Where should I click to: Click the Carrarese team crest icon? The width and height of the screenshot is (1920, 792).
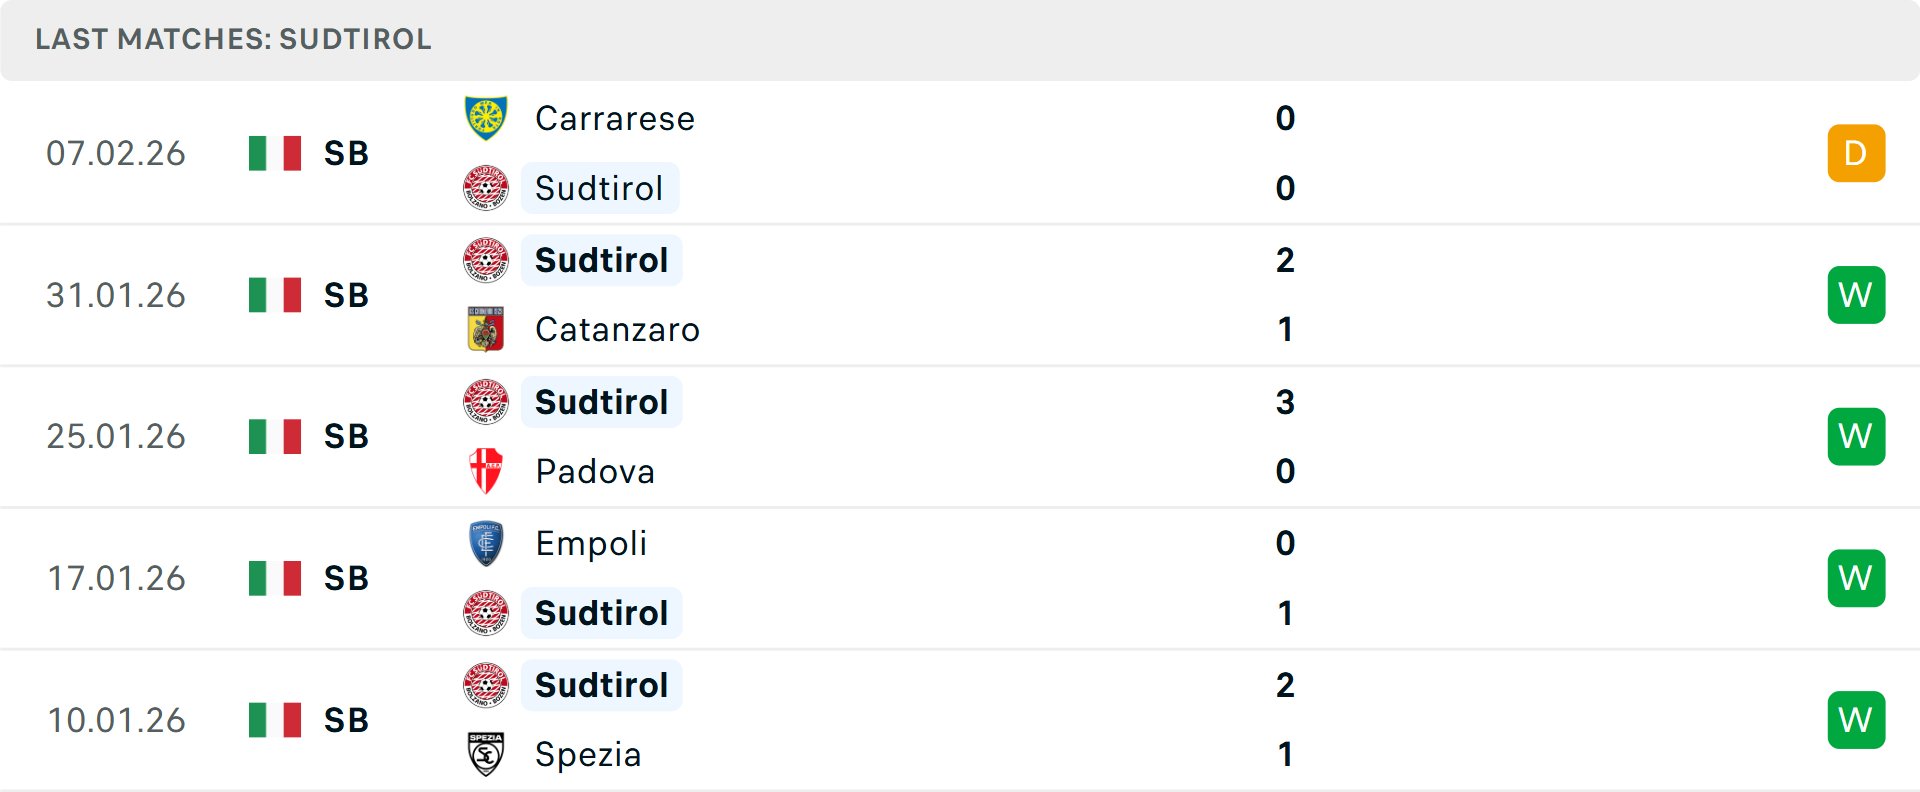point(486,118)
